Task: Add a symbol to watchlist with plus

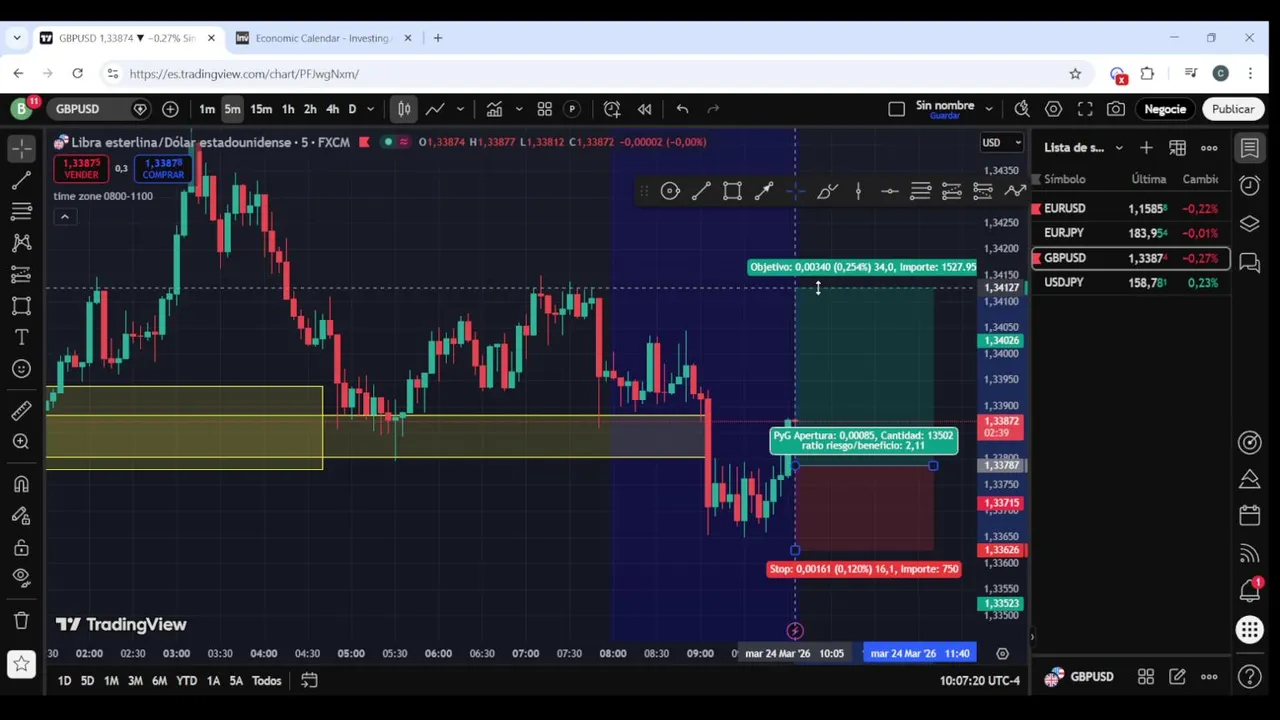Action: (x=1146, y=148)
